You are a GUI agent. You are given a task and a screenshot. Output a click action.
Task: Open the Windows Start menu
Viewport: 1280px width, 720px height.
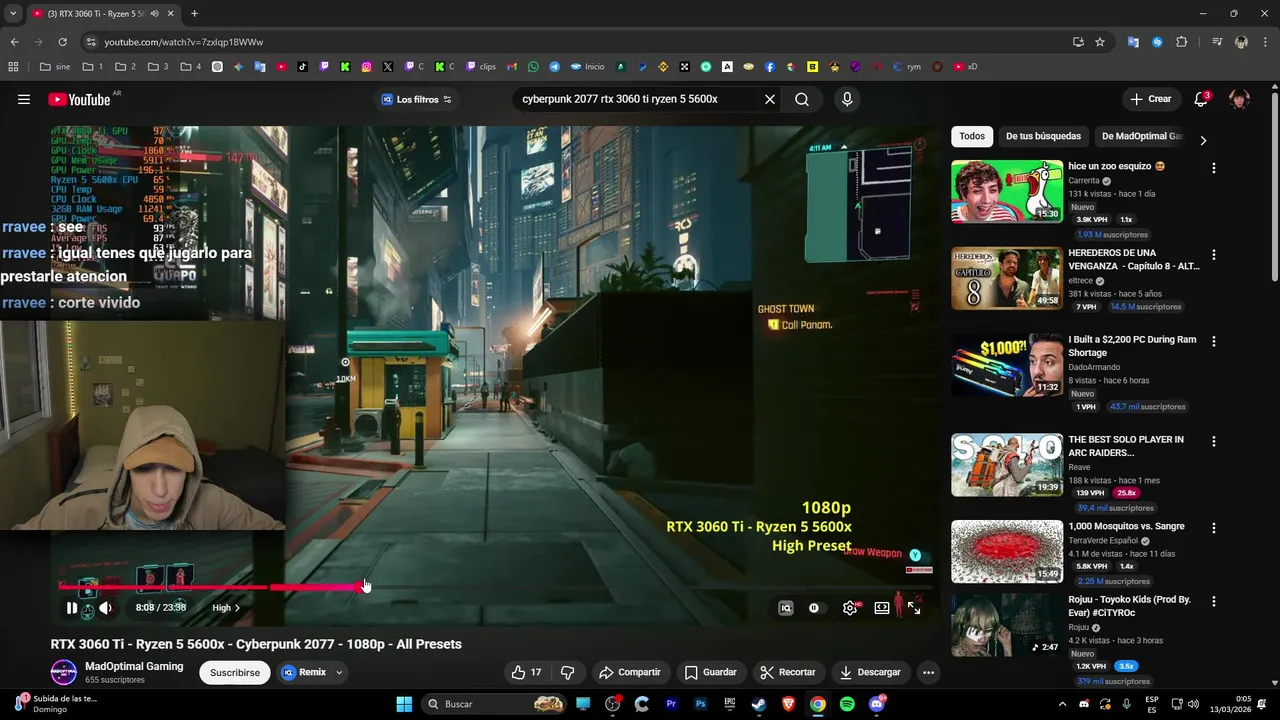pos(404,704)
